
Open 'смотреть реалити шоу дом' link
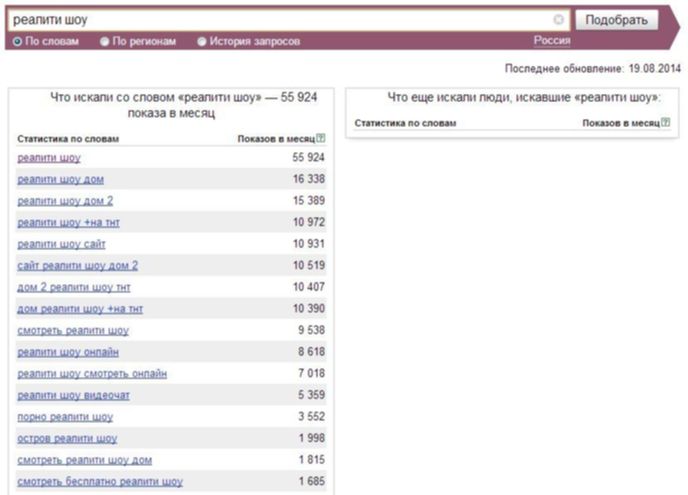pos(85,460)
